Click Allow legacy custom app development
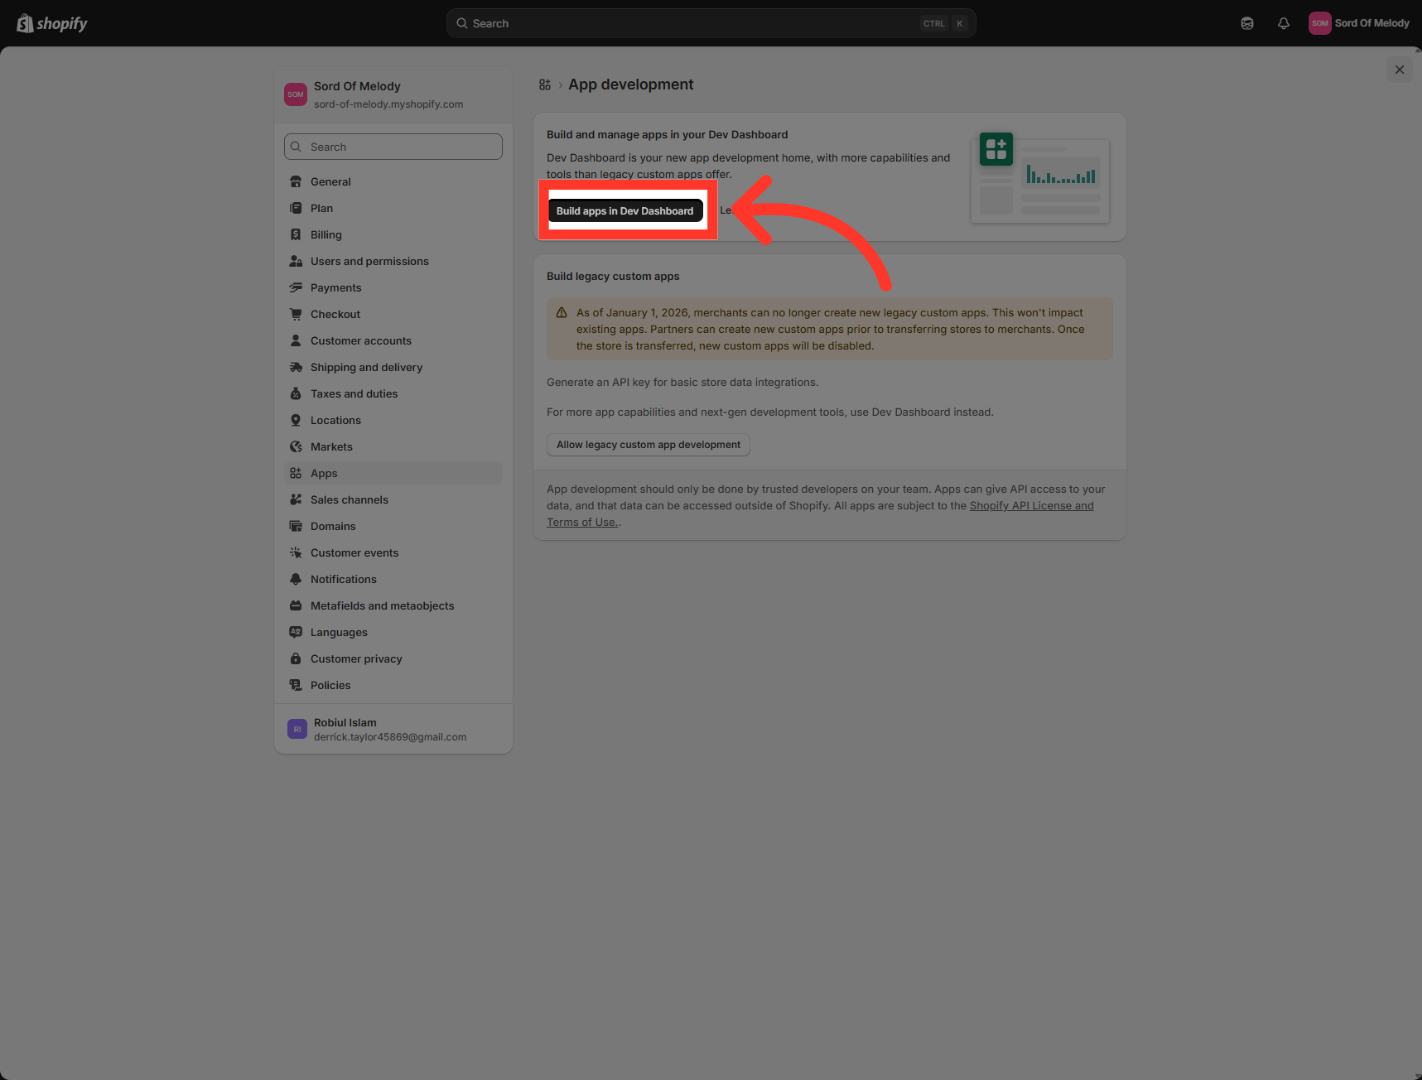Image resolution: width=1422 pixels, height=1080 pixels. (x=648, y=445)
